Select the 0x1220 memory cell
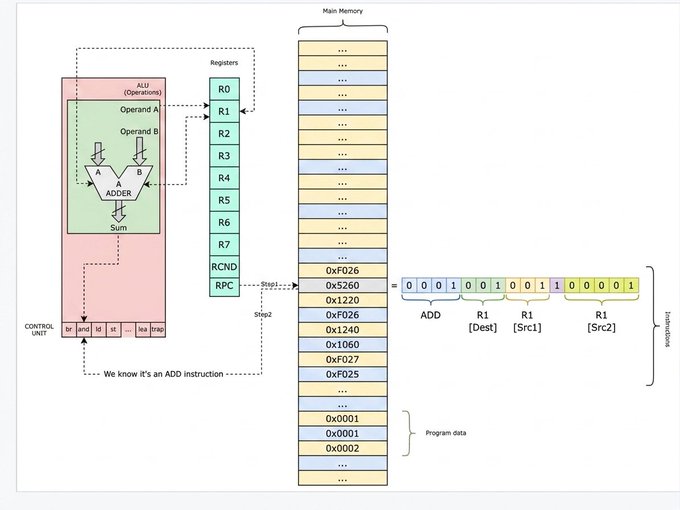 pos(343,300)
